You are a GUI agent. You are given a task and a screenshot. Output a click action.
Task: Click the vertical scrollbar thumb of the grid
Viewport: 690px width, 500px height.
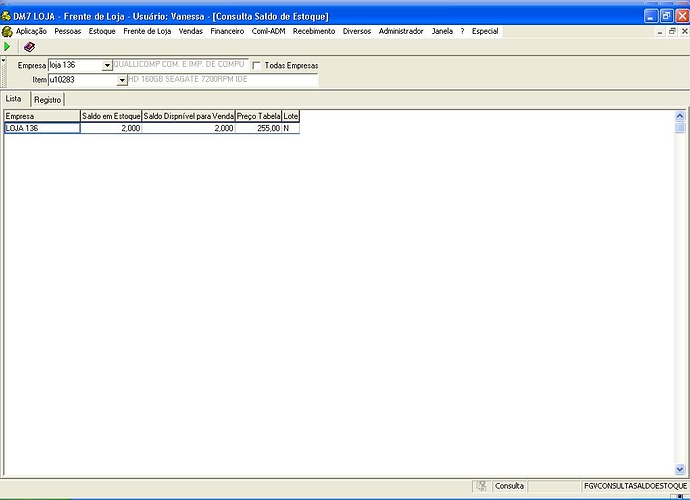[680, 127]
